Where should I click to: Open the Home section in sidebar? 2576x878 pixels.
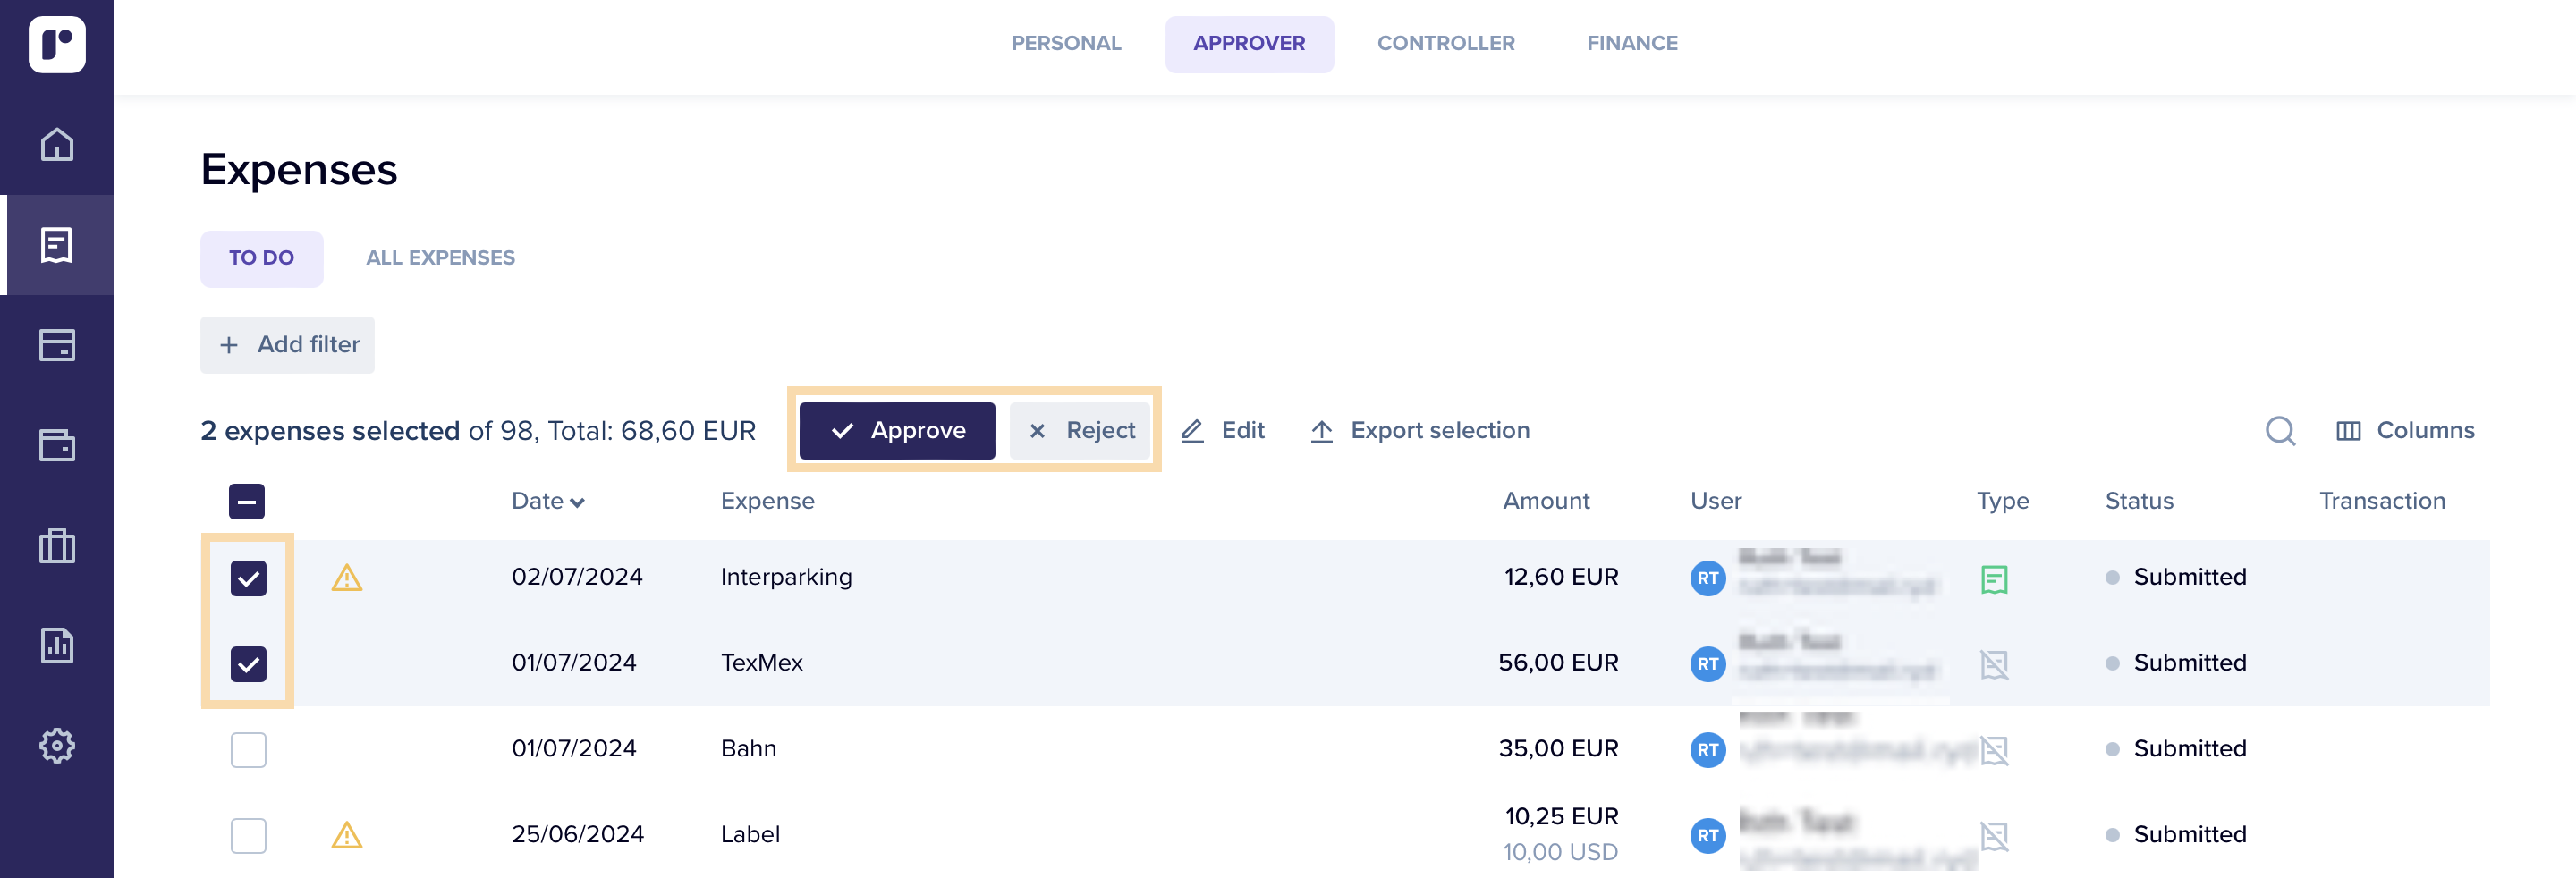57,145
